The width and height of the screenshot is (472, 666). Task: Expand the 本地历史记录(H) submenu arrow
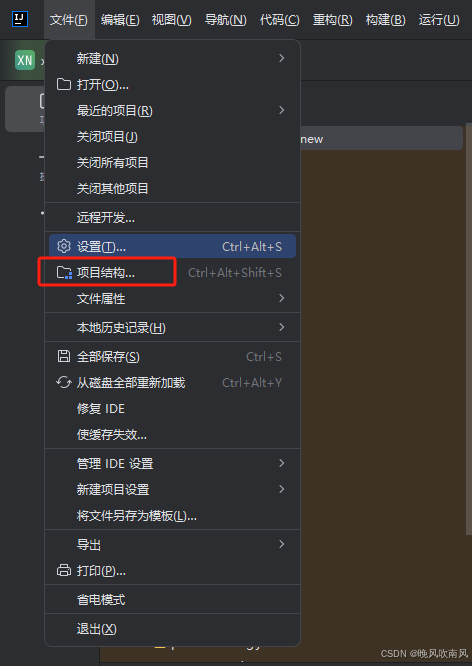(x=281, y=327)
